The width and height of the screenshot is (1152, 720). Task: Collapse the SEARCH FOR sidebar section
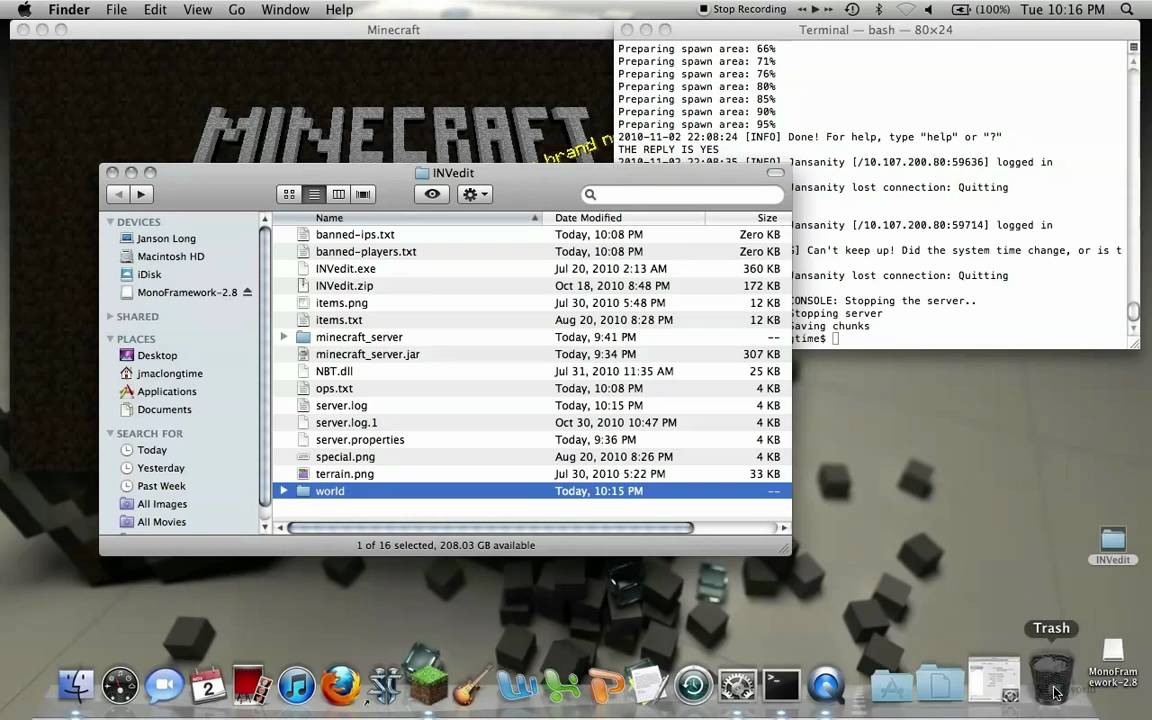coord(110,433)
